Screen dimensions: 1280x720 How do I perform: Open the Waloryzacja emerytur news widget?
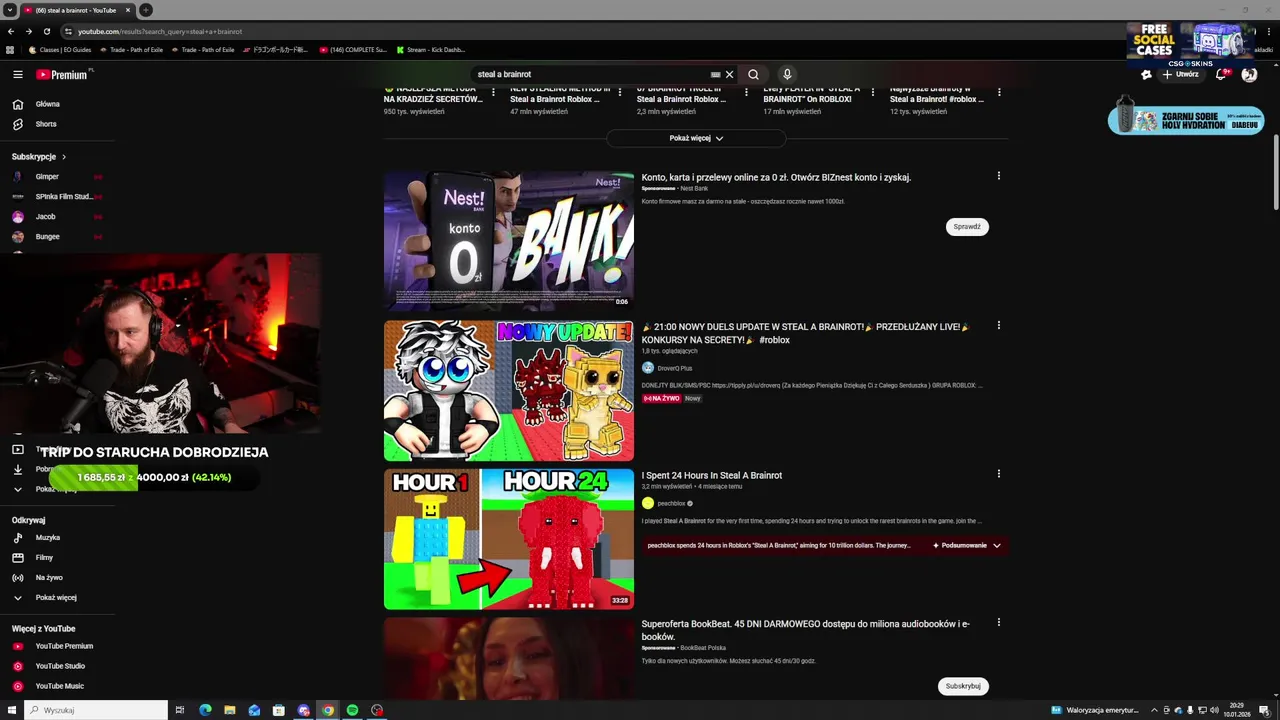(x=1095, y=710)
